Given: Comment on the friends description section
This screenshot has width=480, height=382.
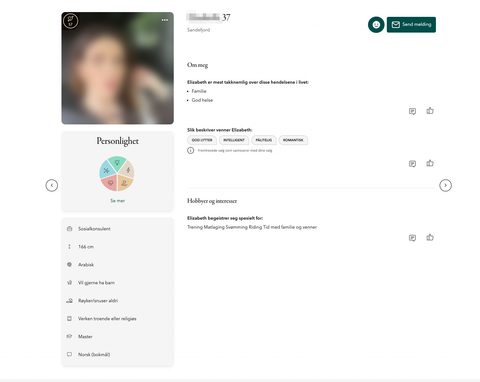Looking at the screenshot, I should pyautogui.click(x=412, y=164).
